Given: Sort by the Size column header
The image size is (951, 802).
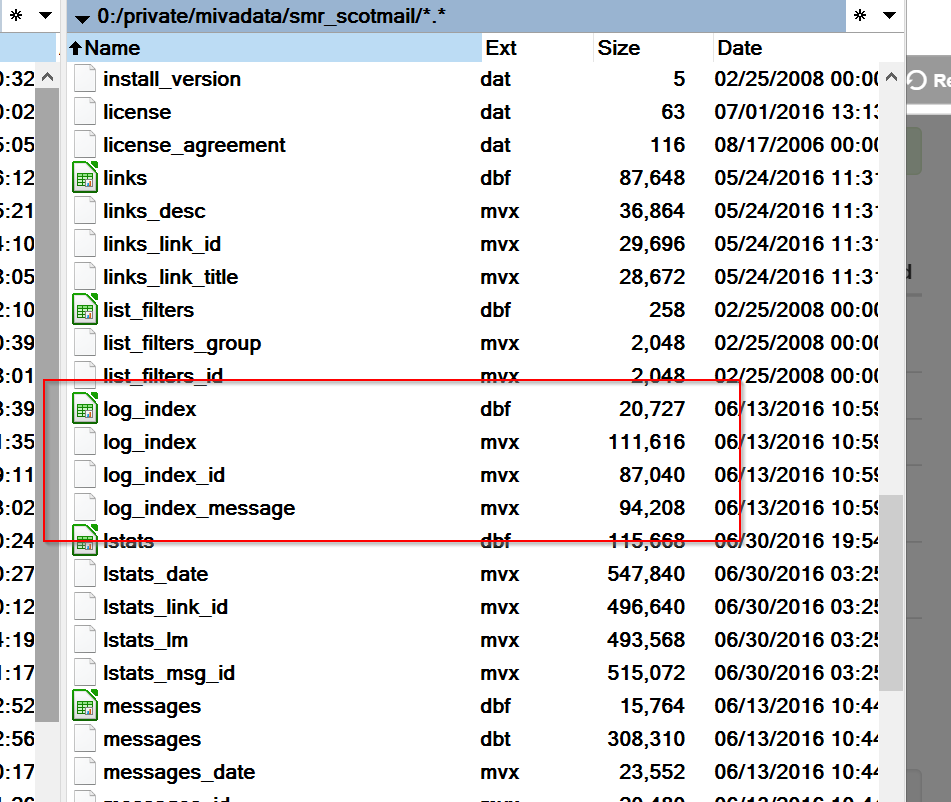Looking at the screenshot, I should point(618,48).
